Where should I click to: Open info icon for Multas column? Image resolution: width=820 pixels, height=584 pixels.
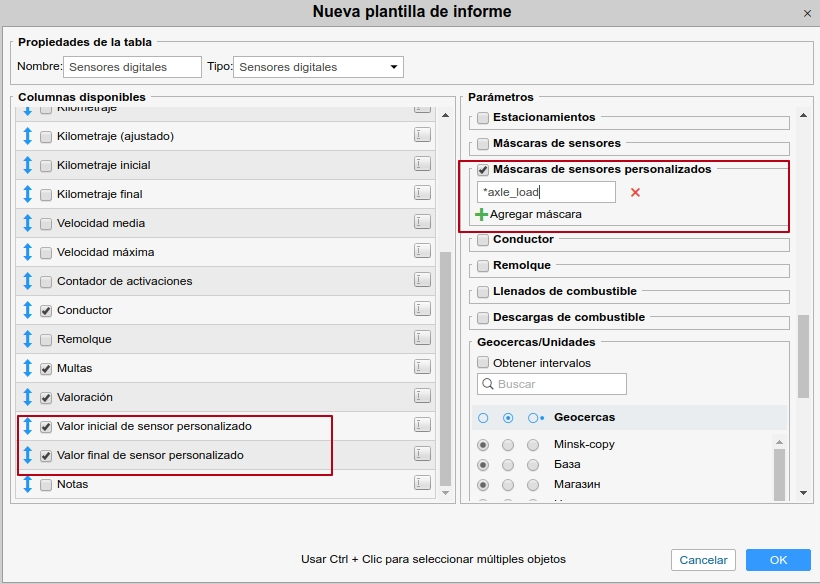pos(422,368)
